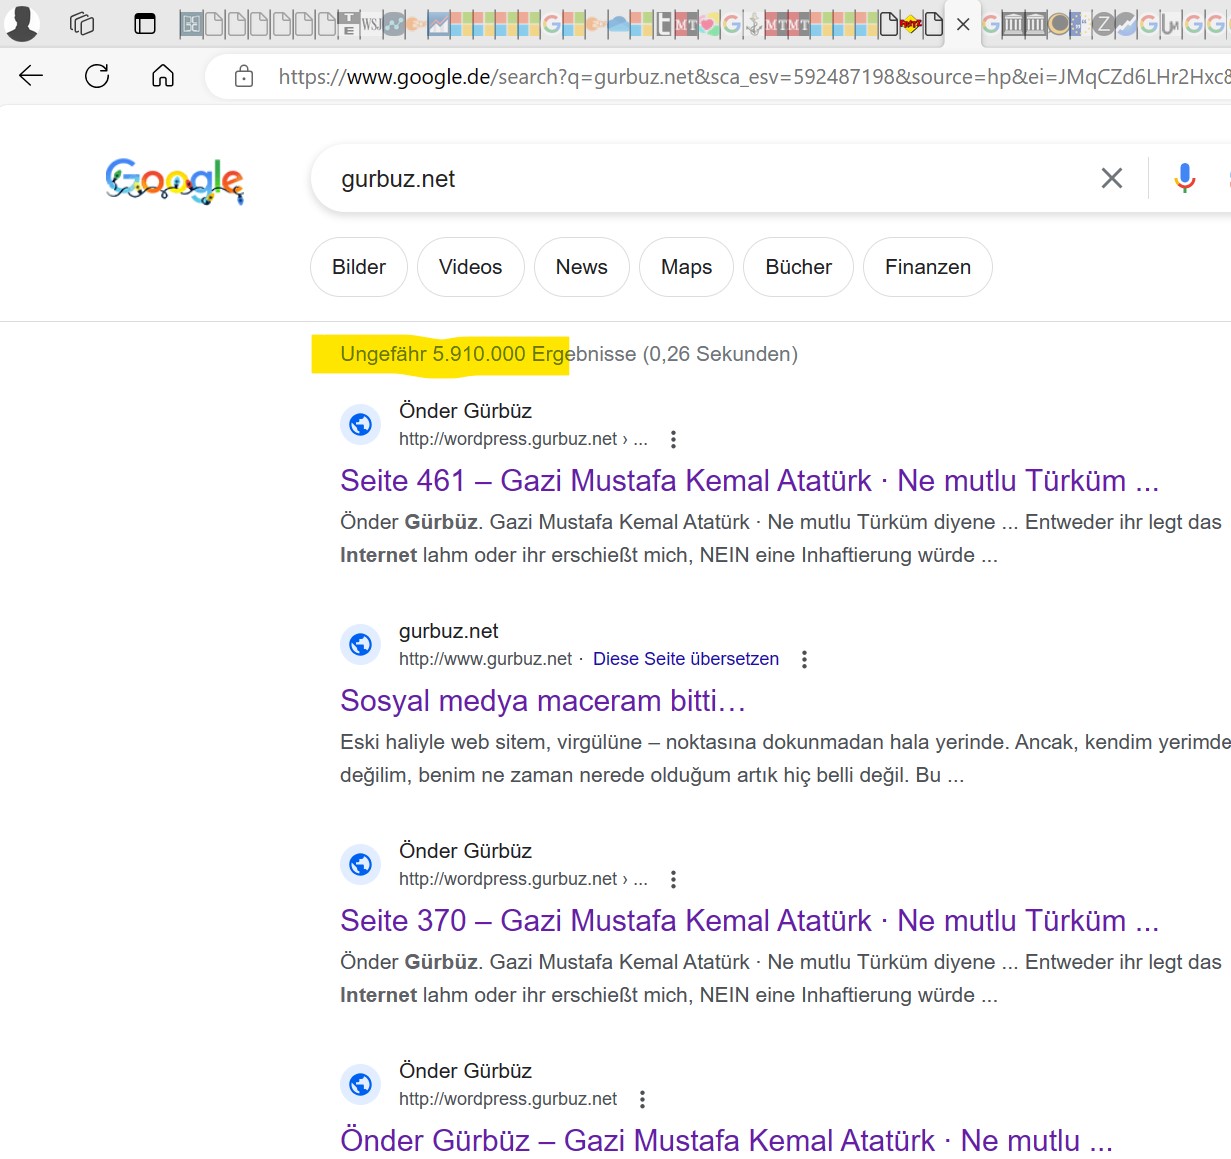
Task: Open the three-dot menu beside Diese Seite übersetzen
Action: pyautogui.click(x=804, y=659)
